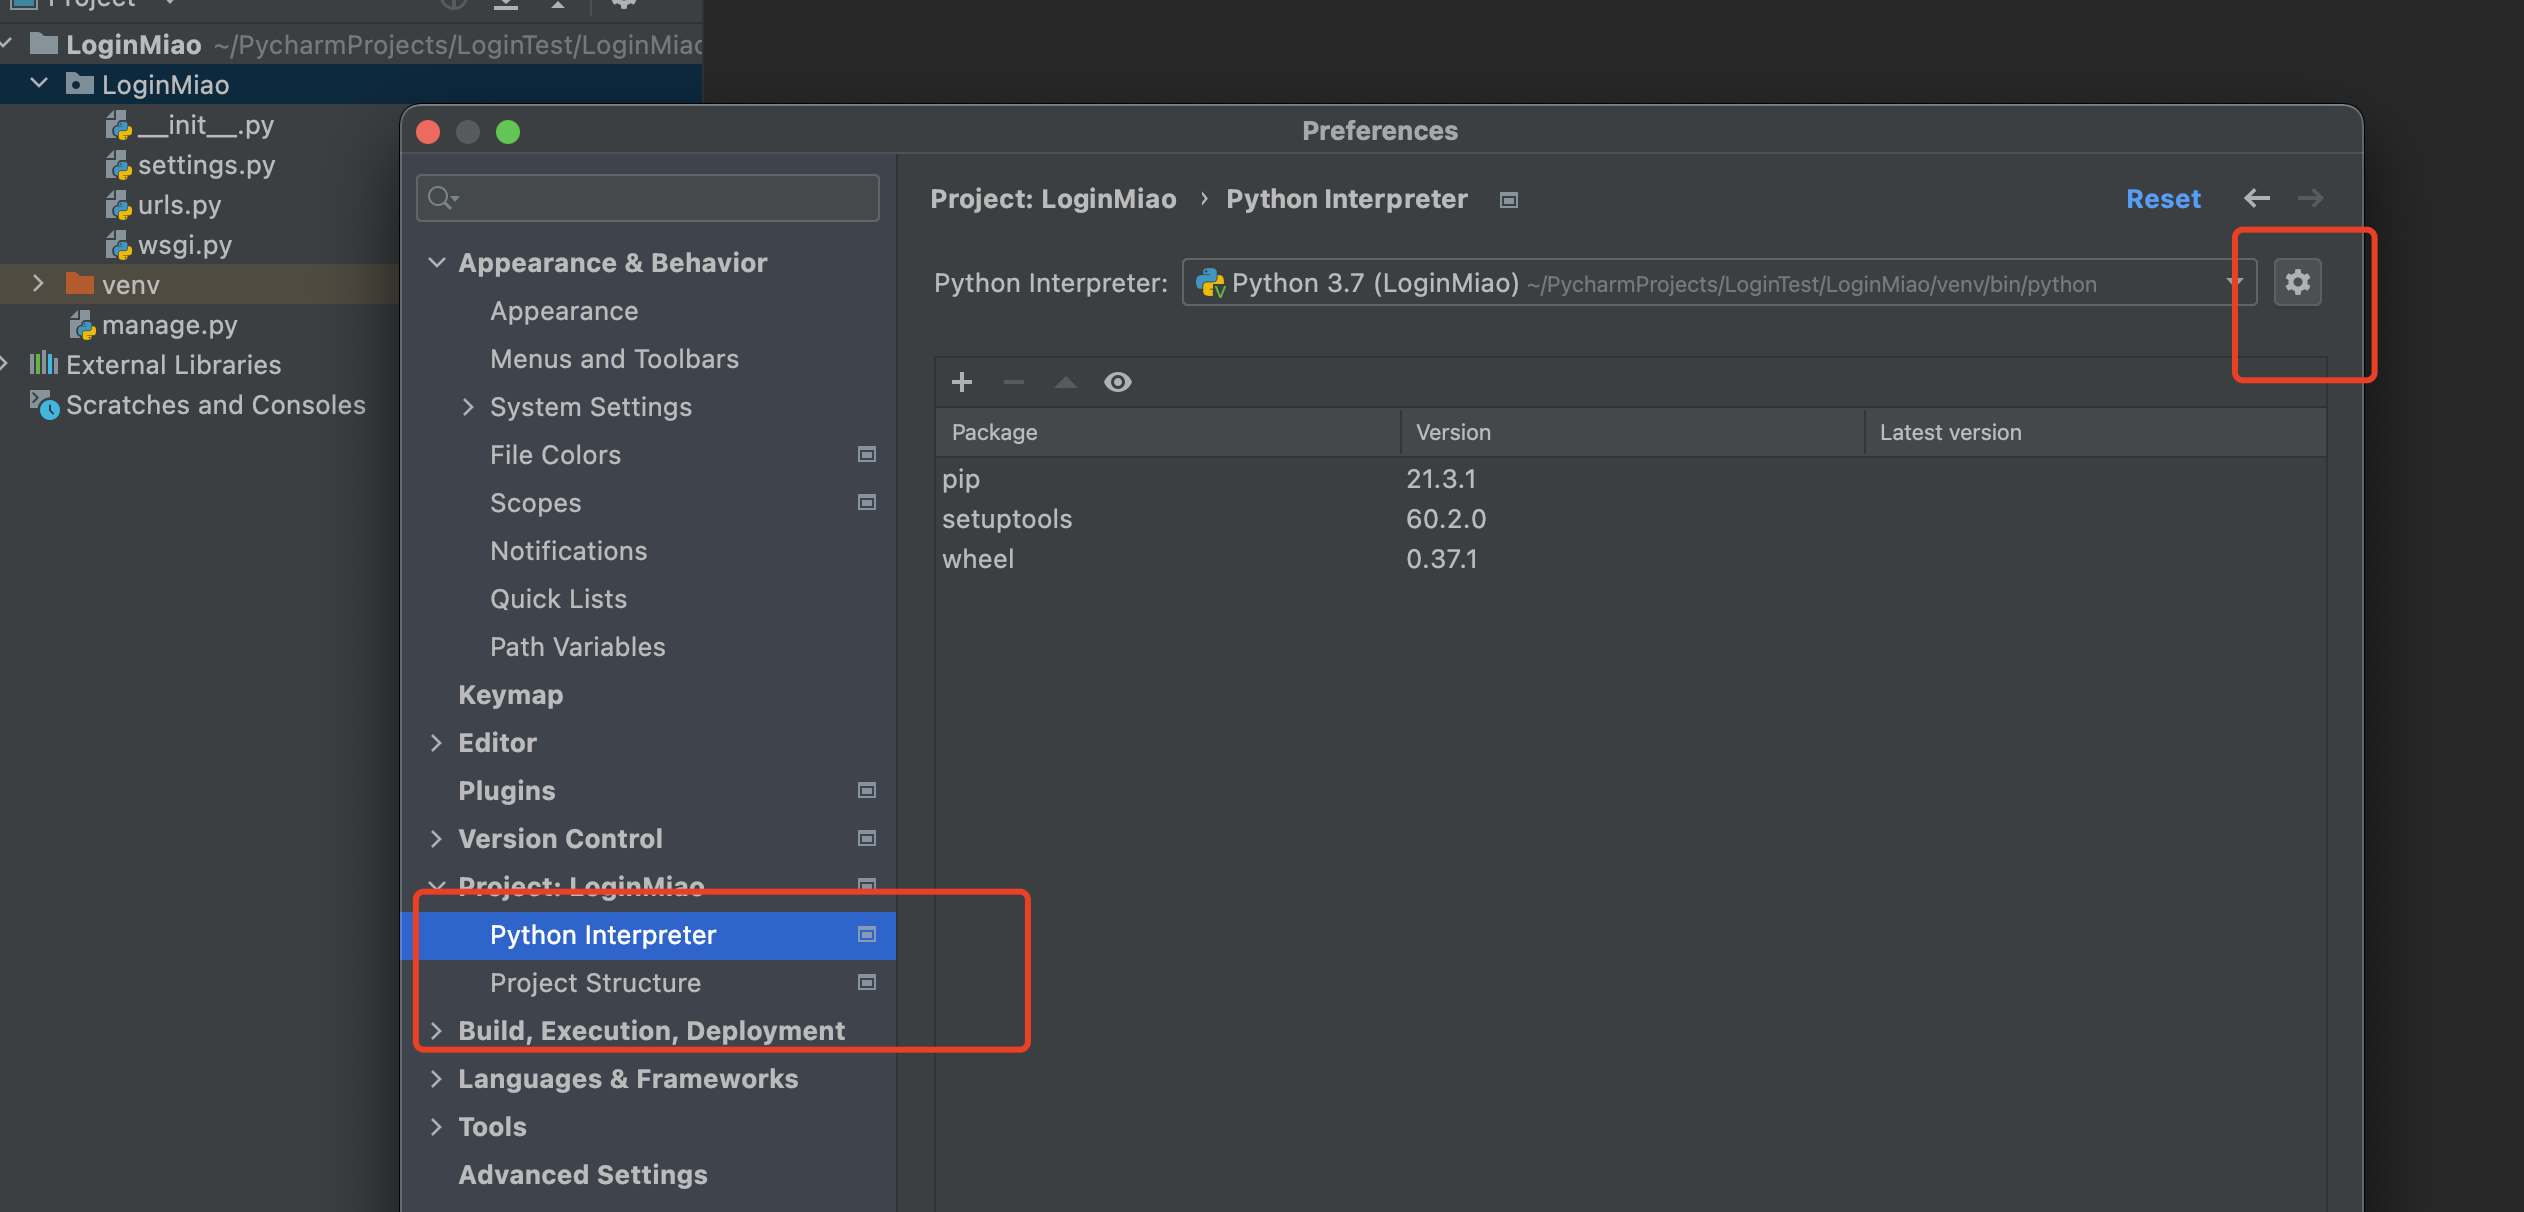This screenshot has height=1212, width=2524.
Task: Click the upgrade package arrow icon
Action: [1066, 382]
